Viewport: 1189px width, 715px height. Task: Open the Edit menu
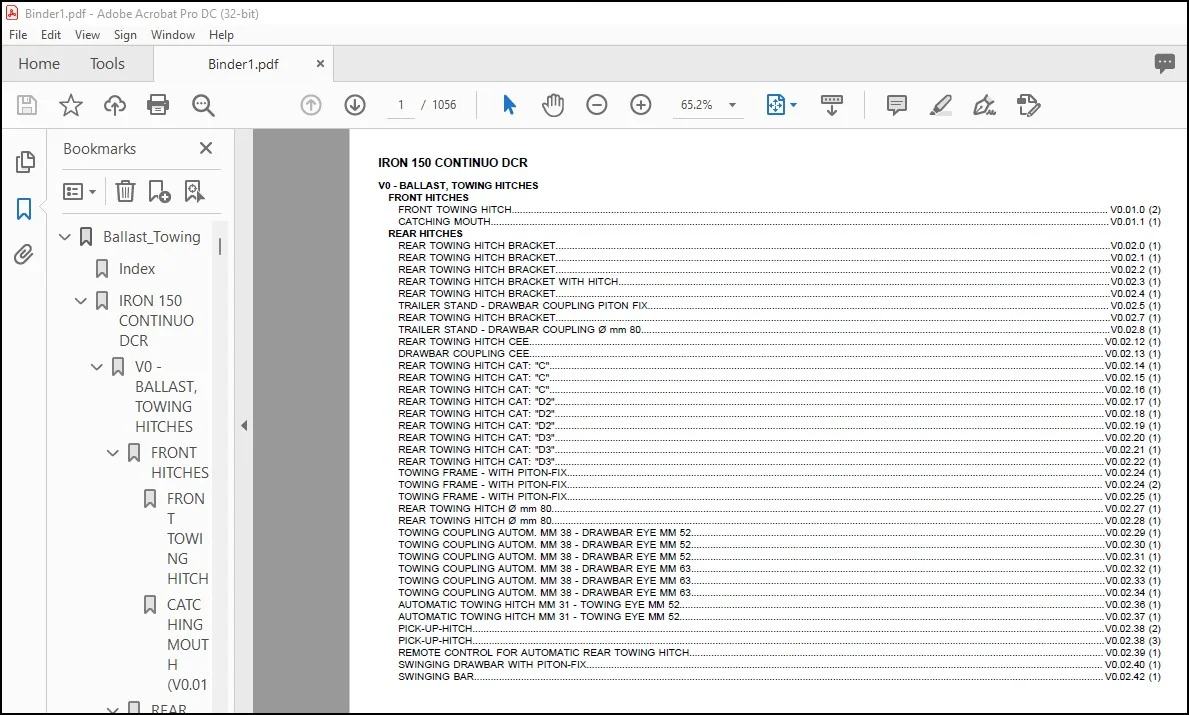tap(51, 35)
